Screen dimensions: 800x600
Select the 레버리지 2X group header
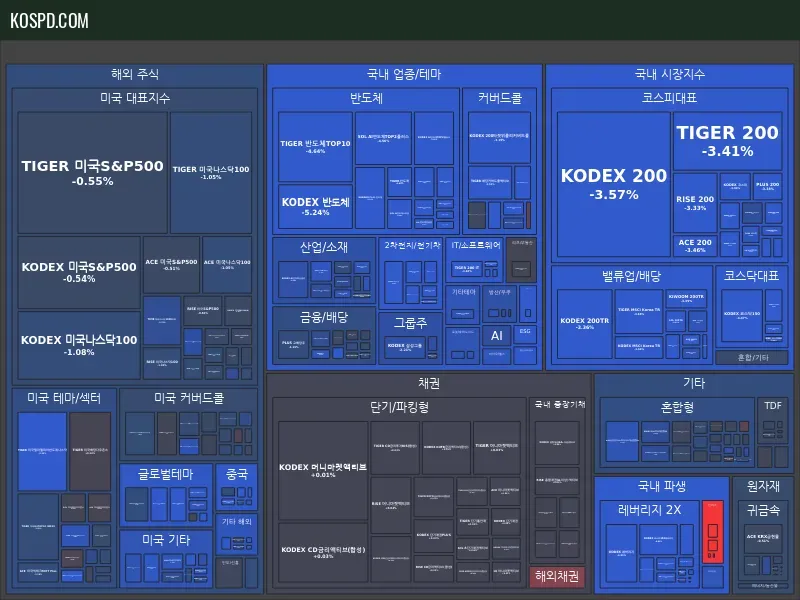click(649, 510)
